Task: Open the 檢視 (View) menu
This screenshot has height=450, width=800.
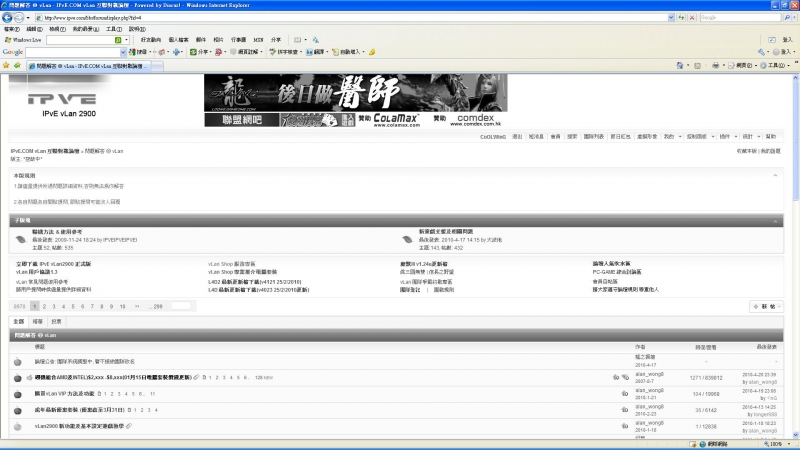Action: coord(57,29)
